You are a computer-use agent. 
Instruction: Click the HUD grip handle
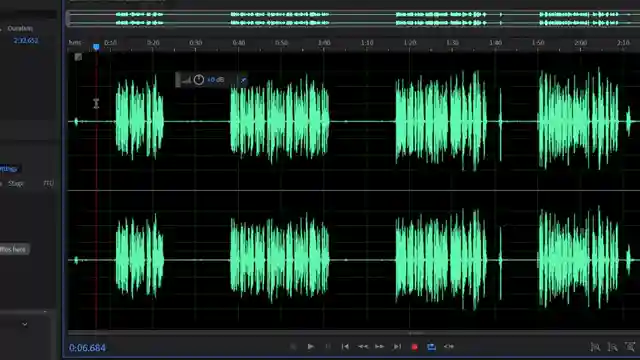pyautogui.click(x=178, y=80)
